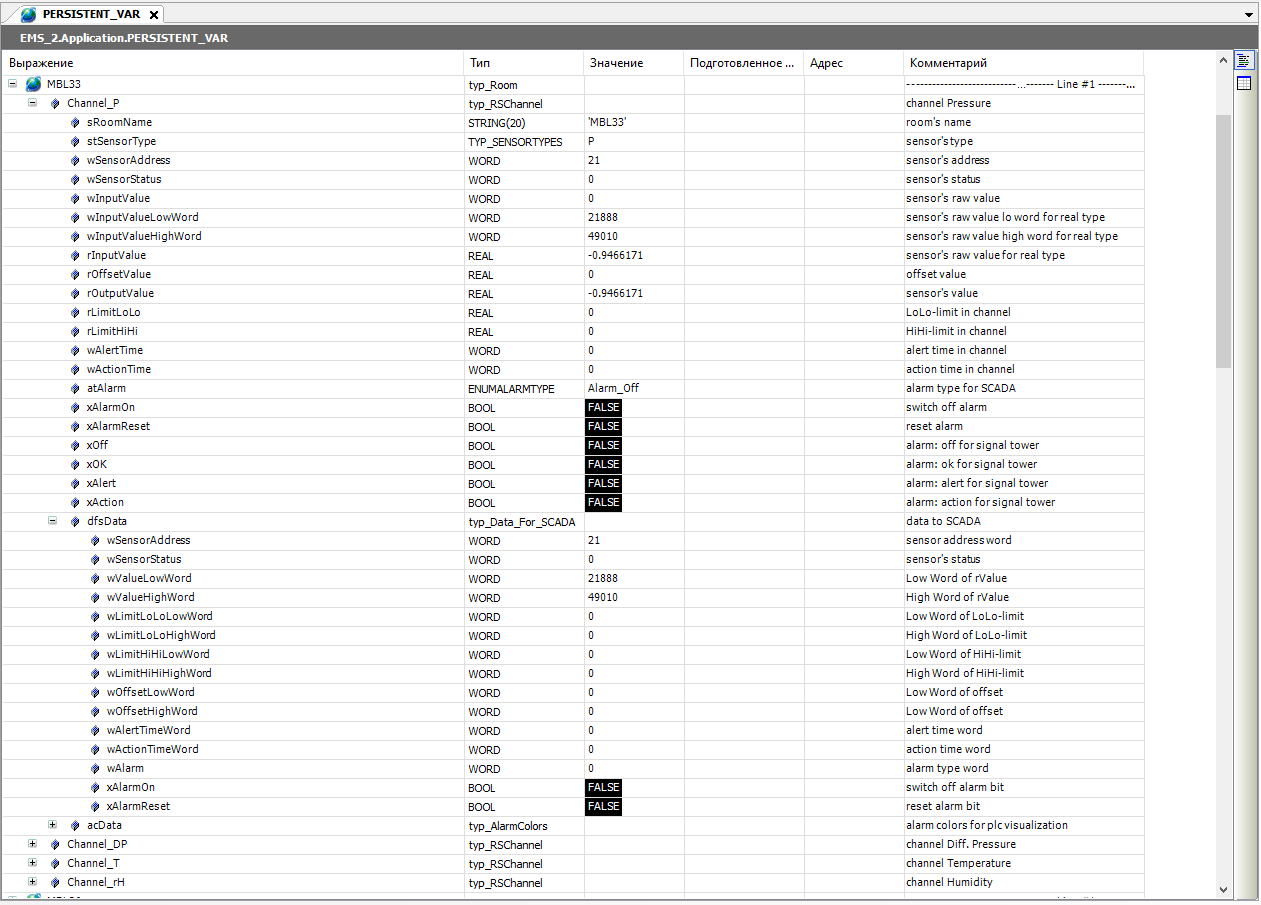The width and height of the screenshot is (1261, 905).
Task: Select the wLimitHiHiHighWord row
Action: (x=573, y=673)
